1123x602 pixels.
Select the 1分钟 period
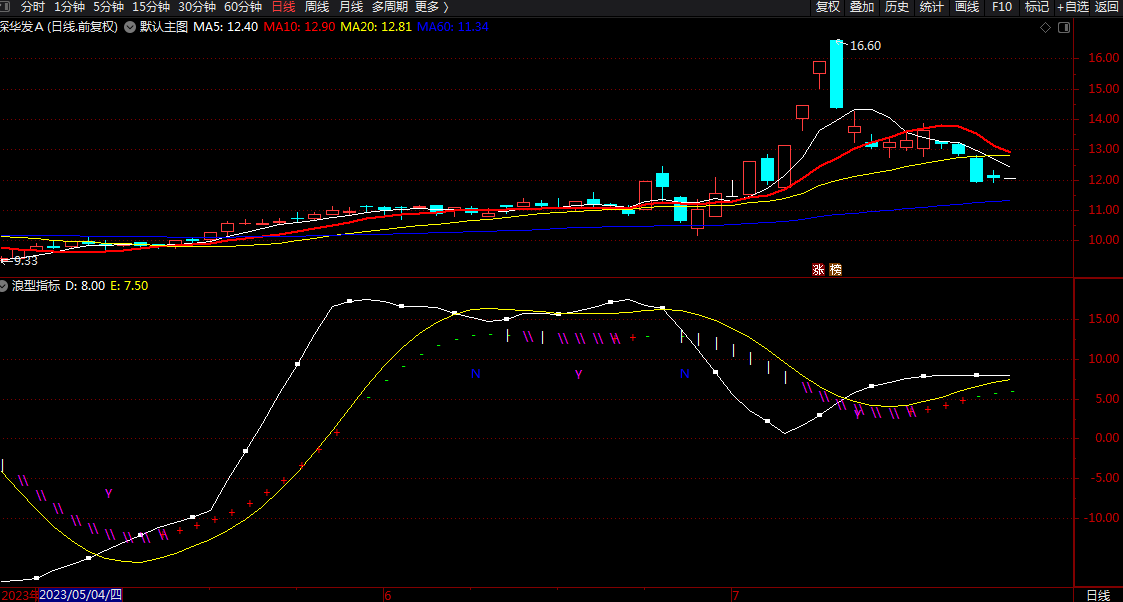pyautogui.click(x=69, y=7)
